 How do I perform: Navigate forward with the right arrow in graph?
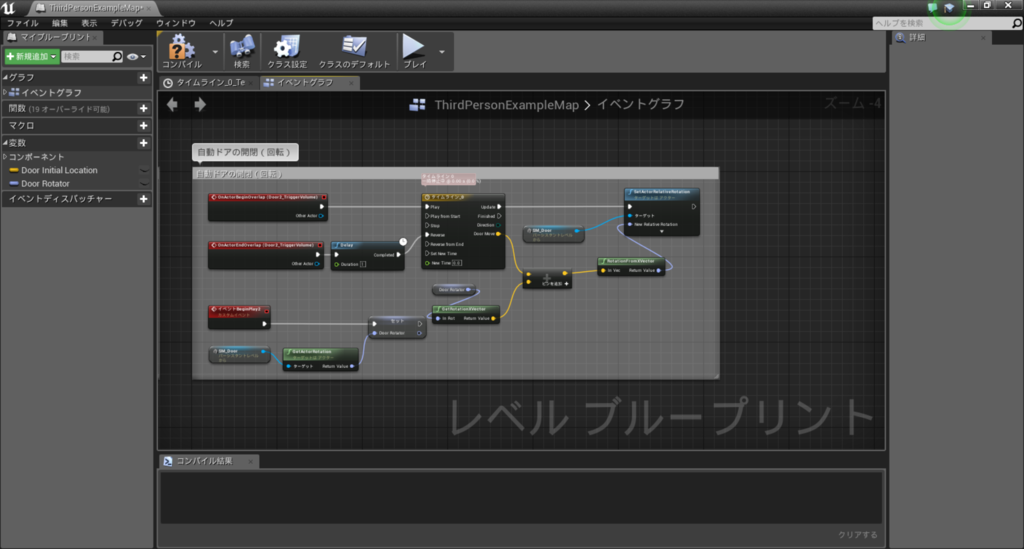coord(200,104)
